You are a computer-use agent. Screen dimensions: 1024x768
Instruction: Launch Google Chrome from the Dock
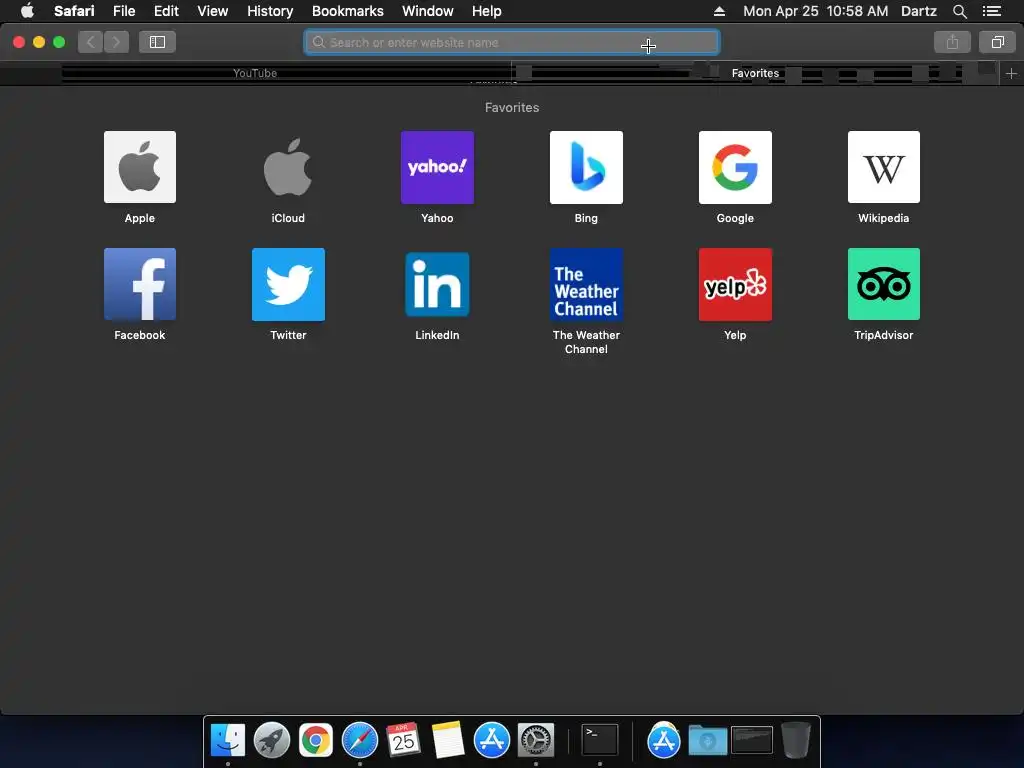(x=316, y=741)
